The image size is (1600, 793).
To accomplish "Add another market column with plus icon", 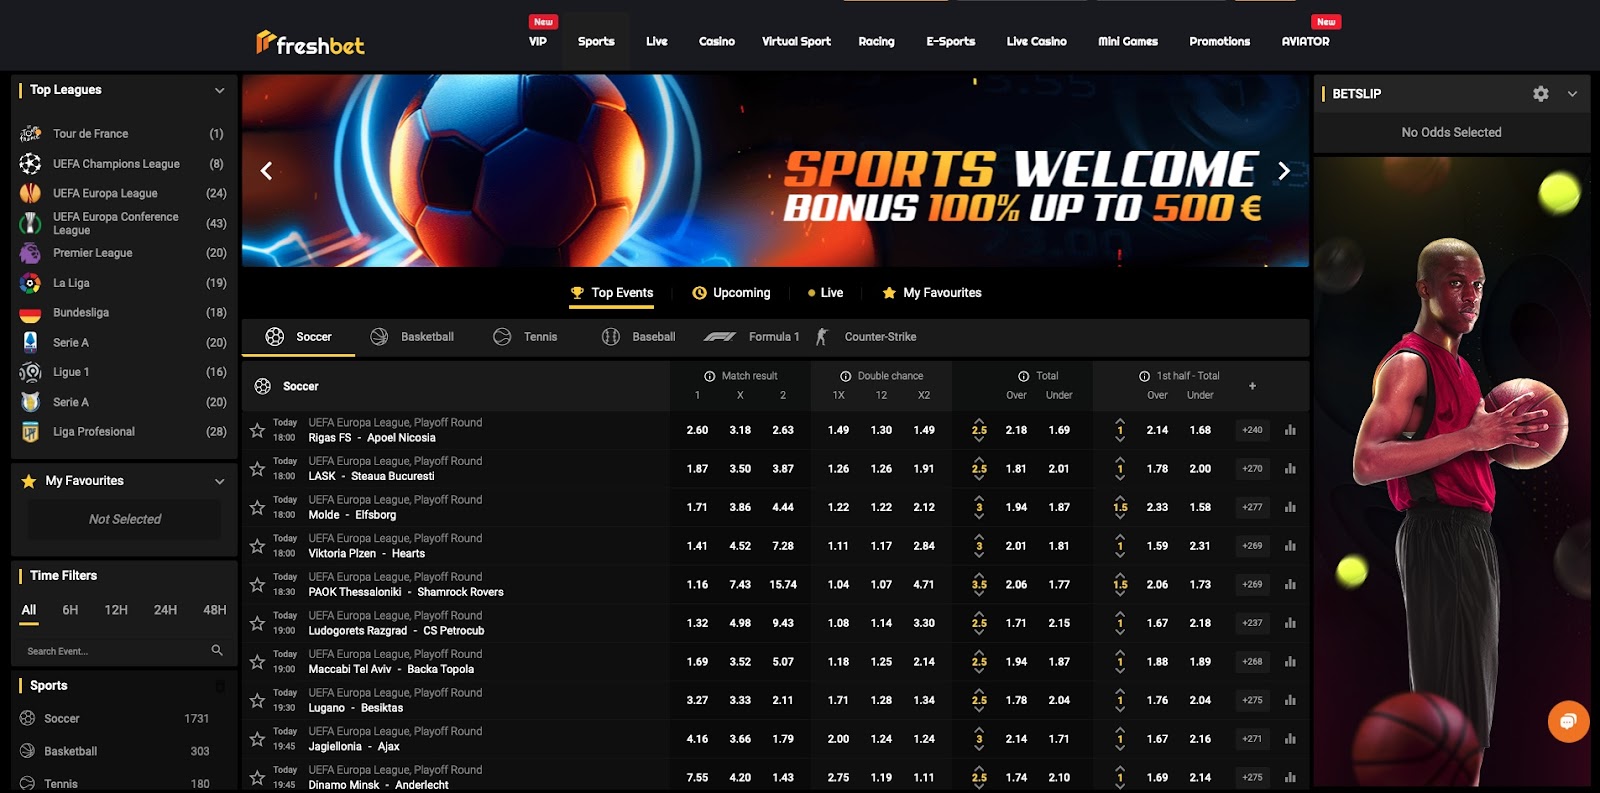I will click(1252, 386).
